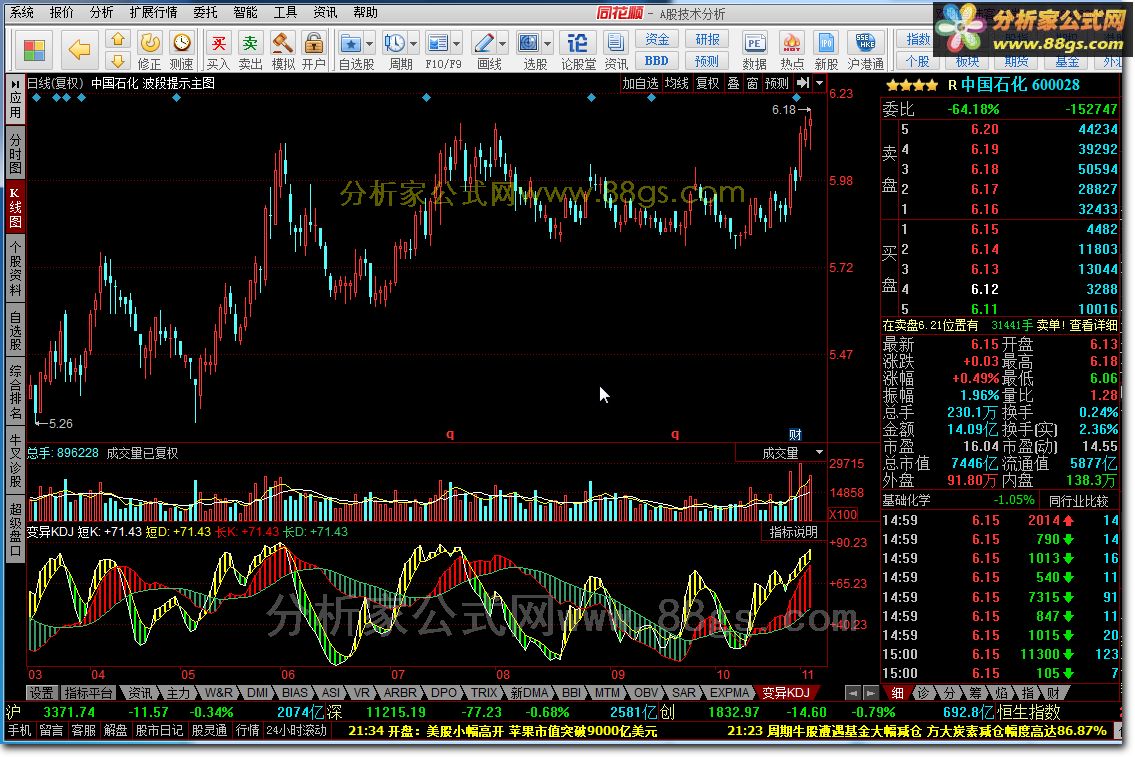Screen dimensions: 1135x757
Task: Click the 指标说明 button
Action: pos(793,532)
